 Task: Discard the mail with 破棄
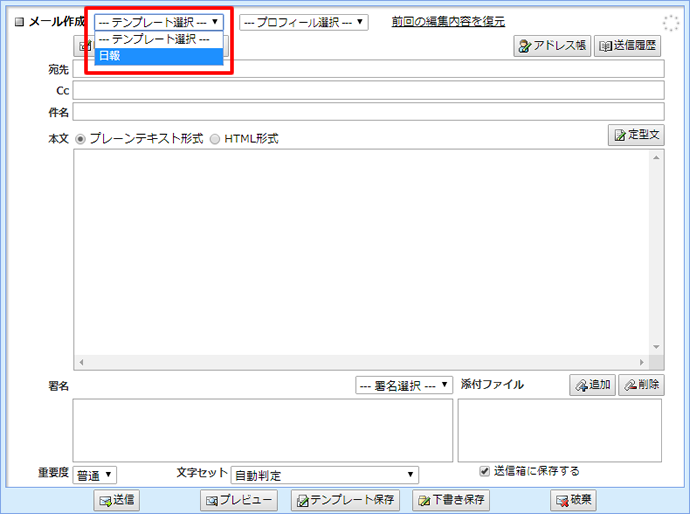click(573, 499)
